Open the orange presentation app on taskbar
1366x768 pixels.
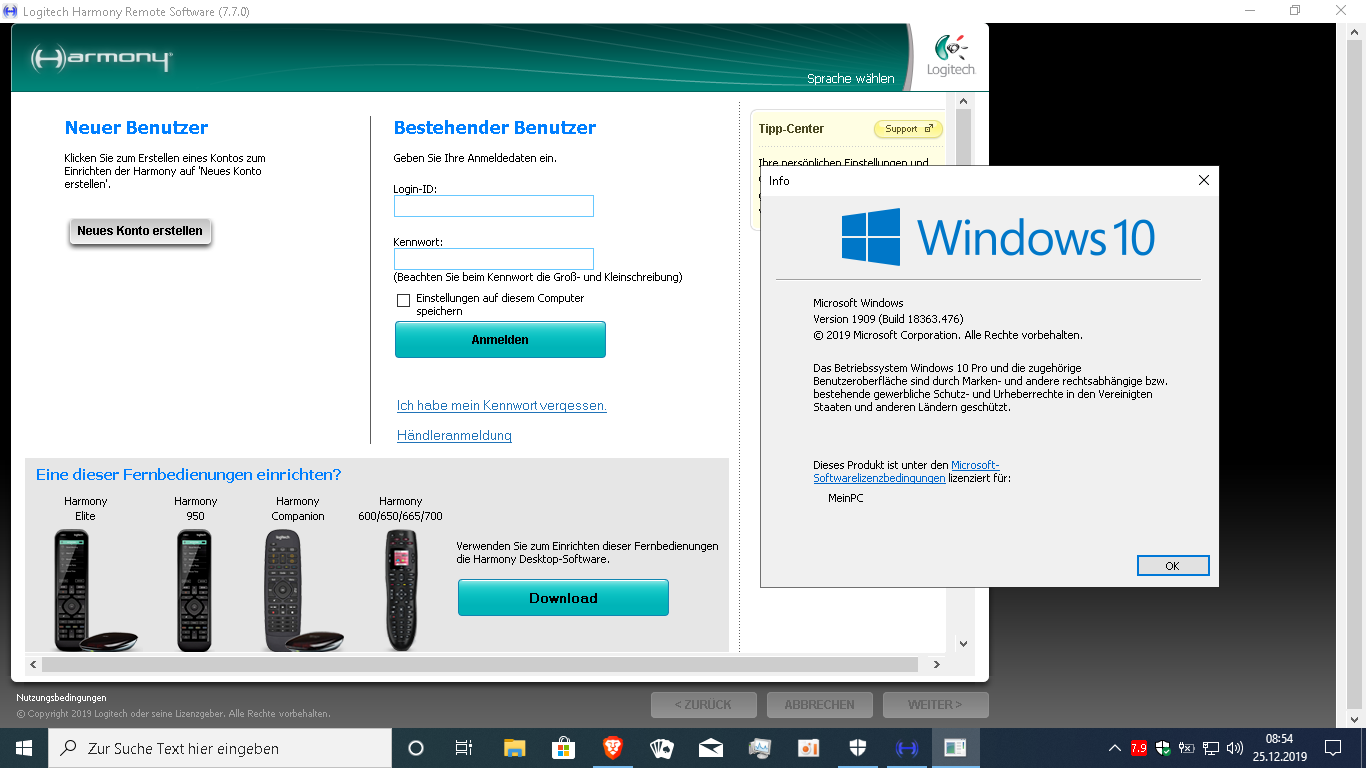point(808,748)
